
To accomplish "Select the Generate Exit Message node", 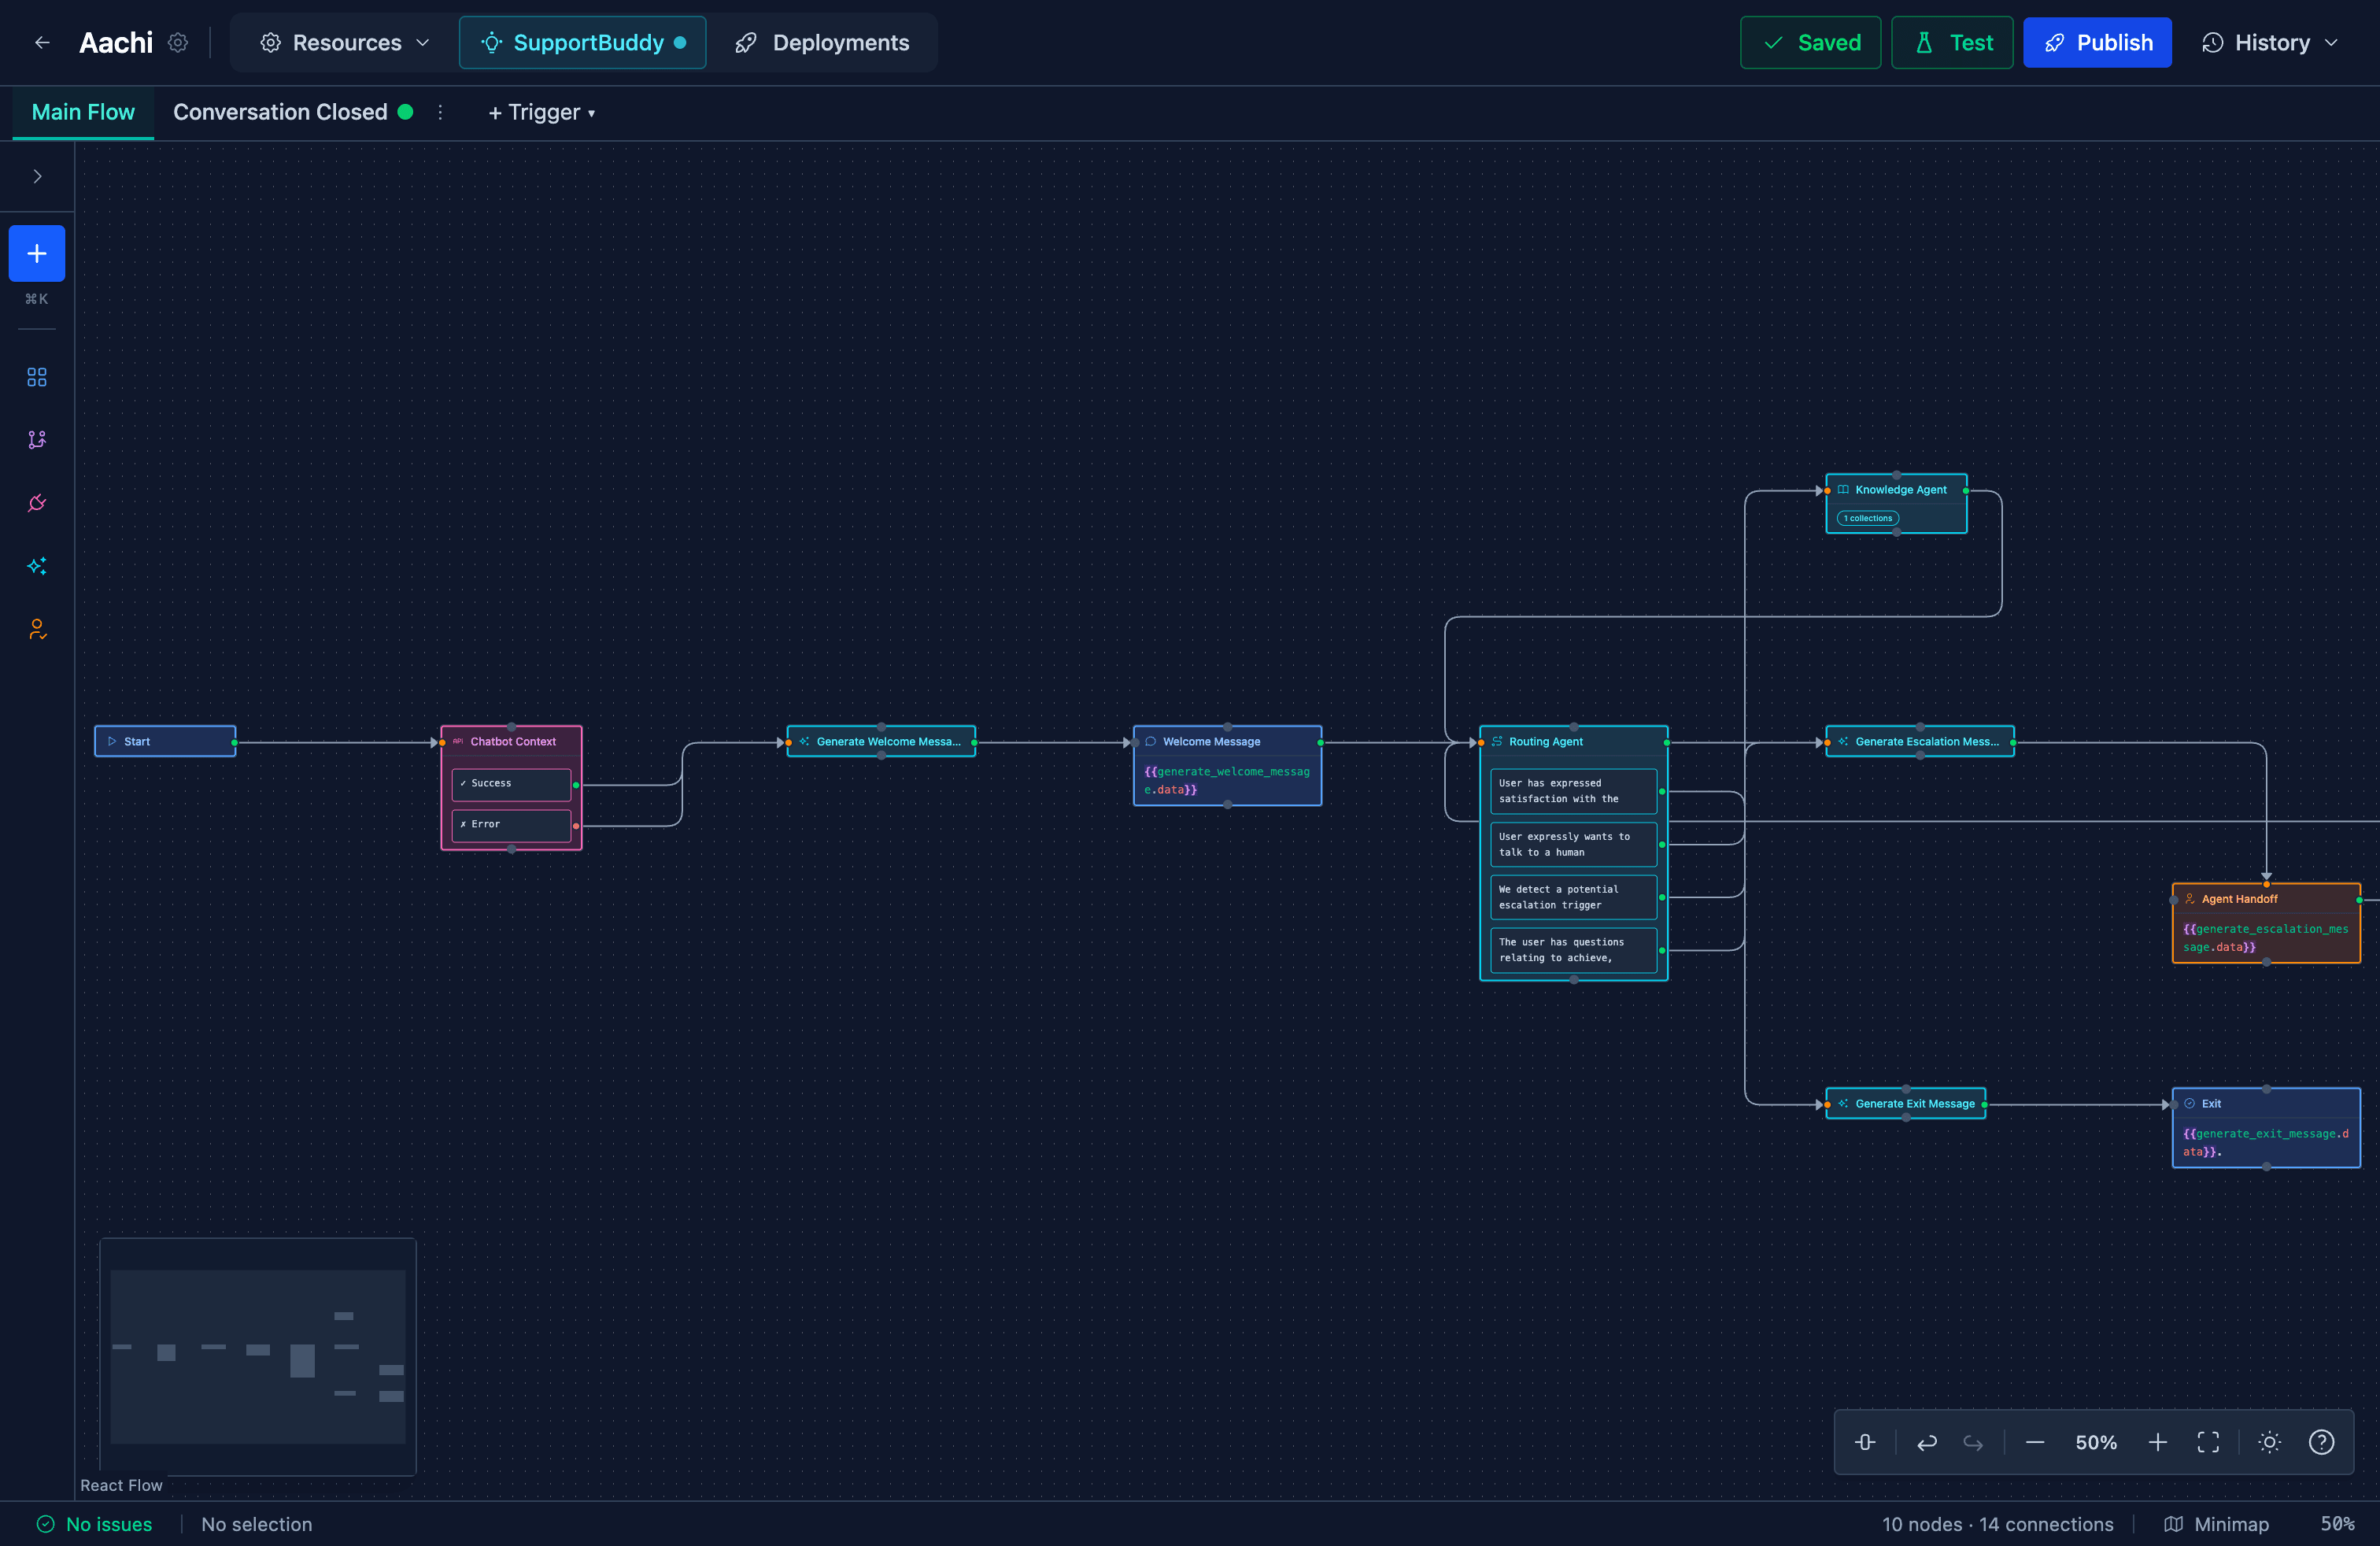I will click(1905, 1104).
